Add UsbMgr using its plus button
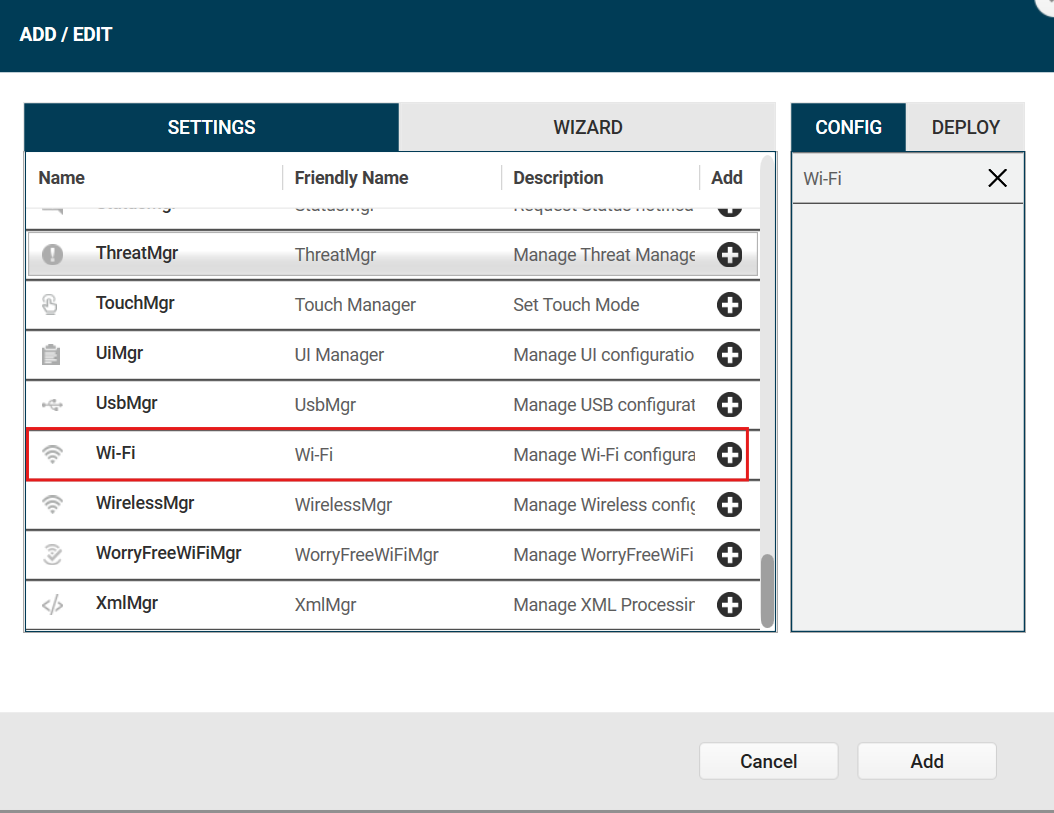Viewport: 1054px width, 813px height. point(730,404)
